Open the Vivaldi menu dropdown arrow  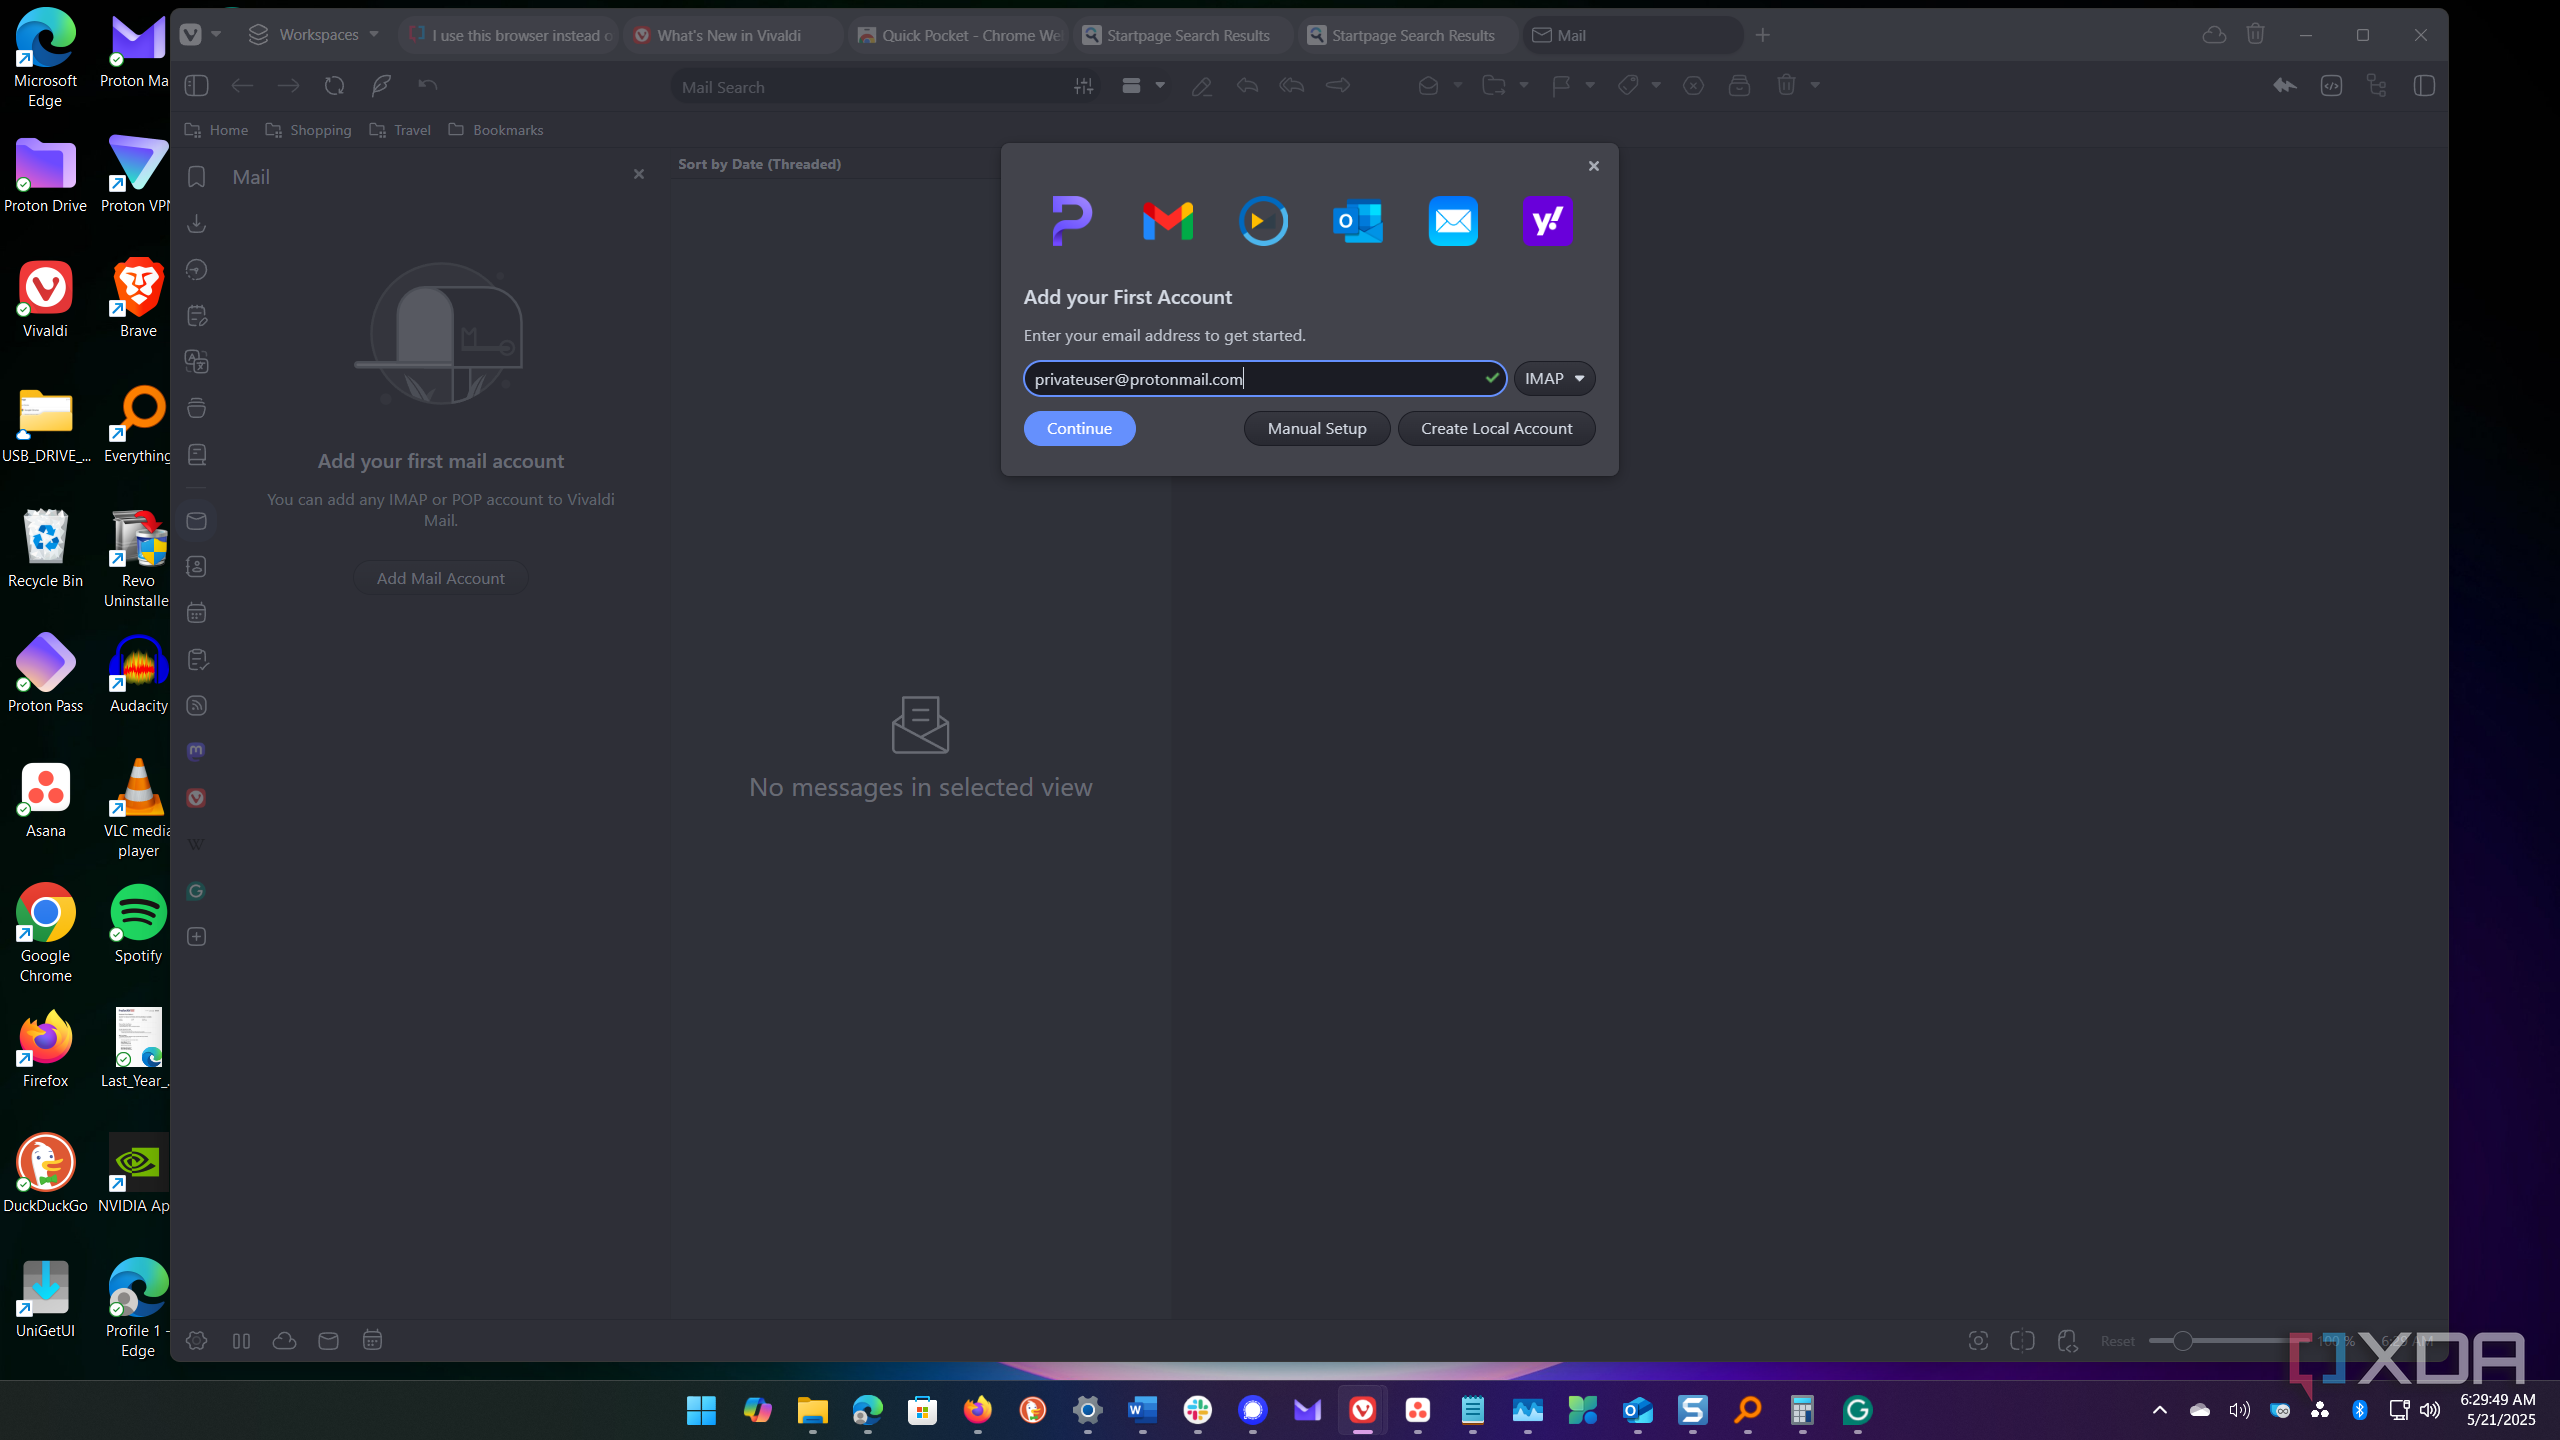216,34
